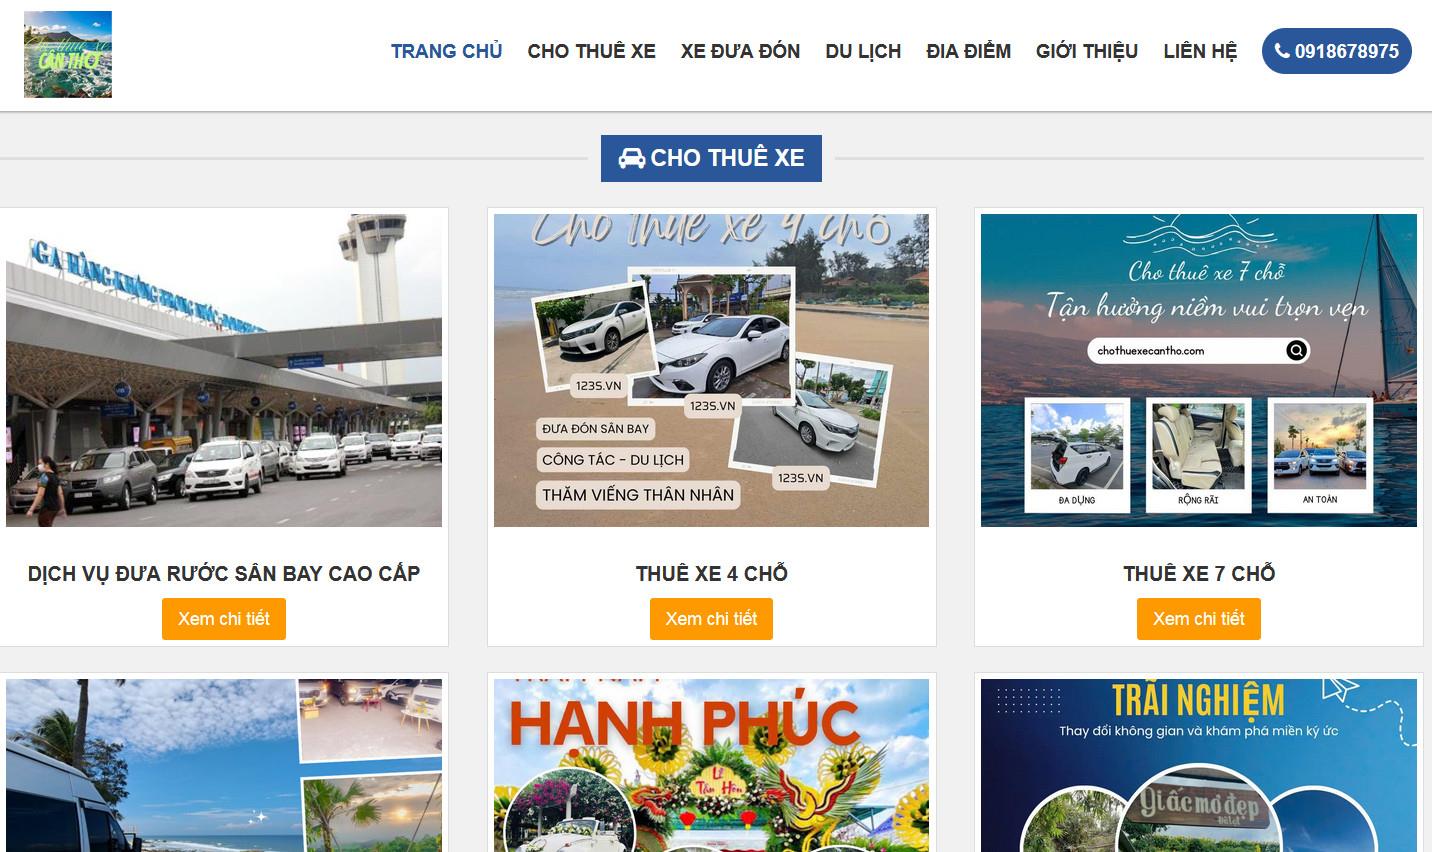Screen dimensions: 1432x852
Task: Open the airport terminal thumbnail image
Action: point(224,370)
